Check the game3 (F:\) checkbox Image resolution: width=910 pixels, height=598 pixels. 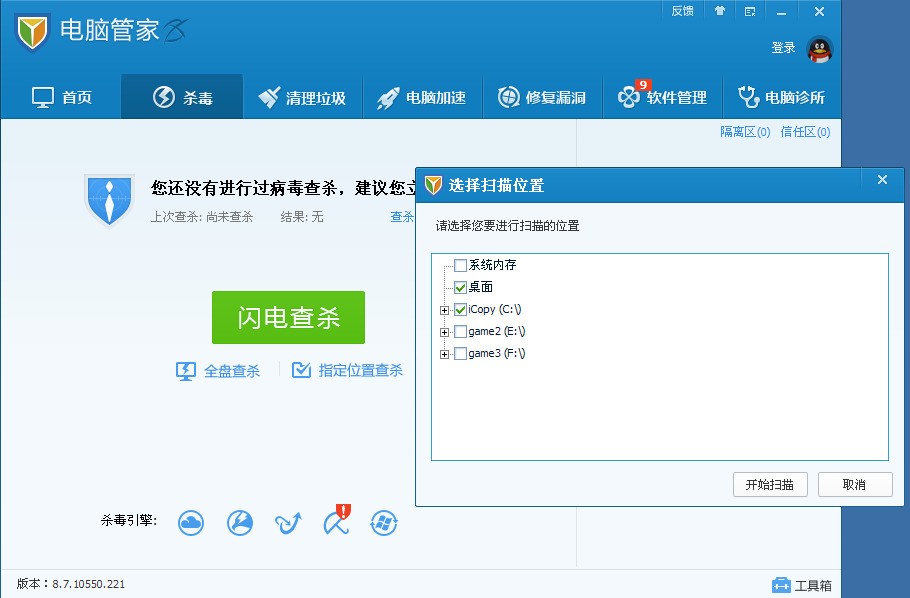(460, 354)
